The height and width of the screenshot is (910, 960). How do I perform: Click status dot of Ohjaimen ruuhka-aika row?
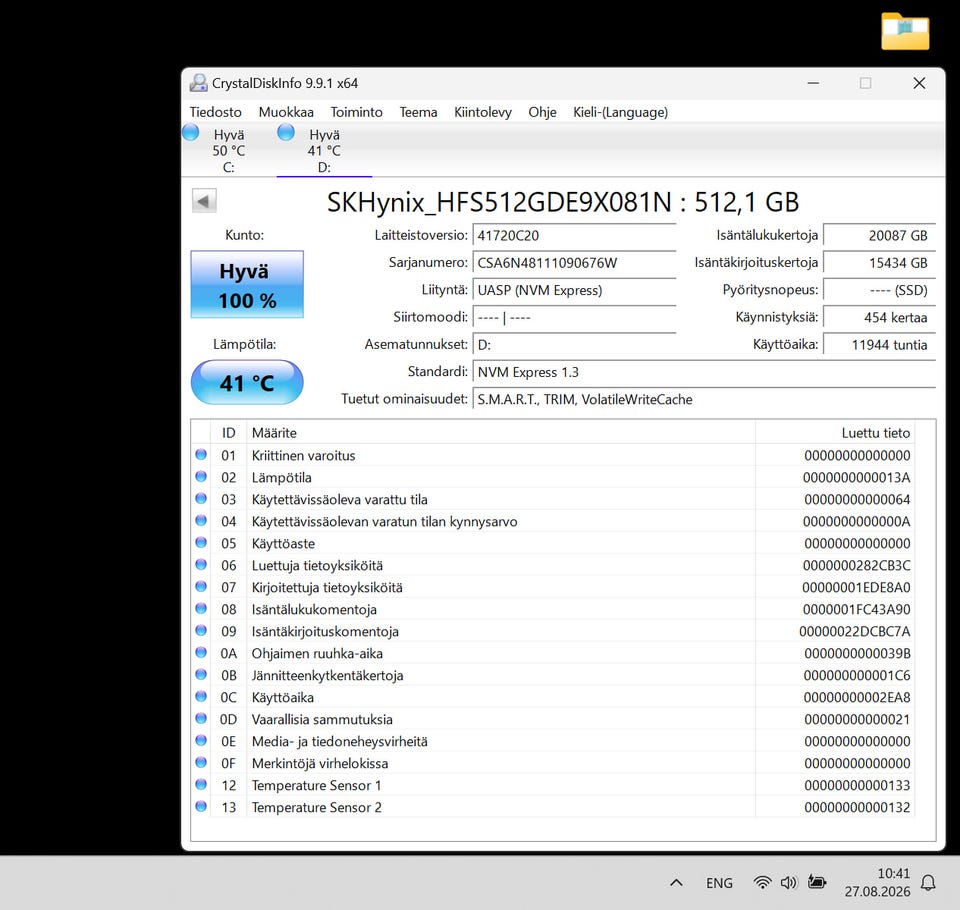(201, 653)
